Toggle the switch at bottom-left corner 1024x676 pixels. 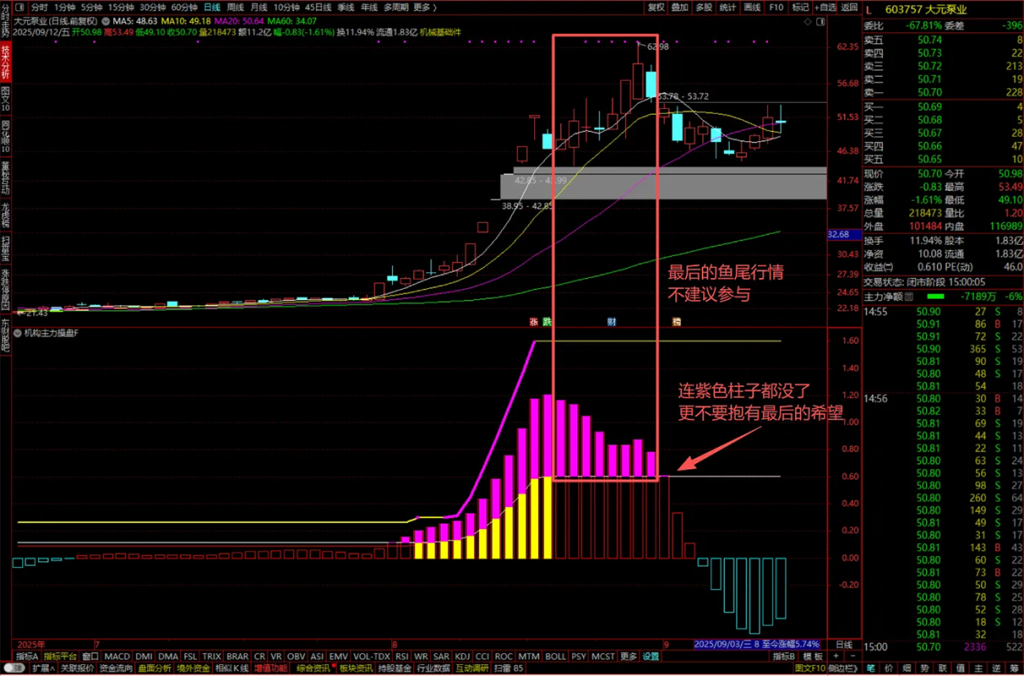14,668
